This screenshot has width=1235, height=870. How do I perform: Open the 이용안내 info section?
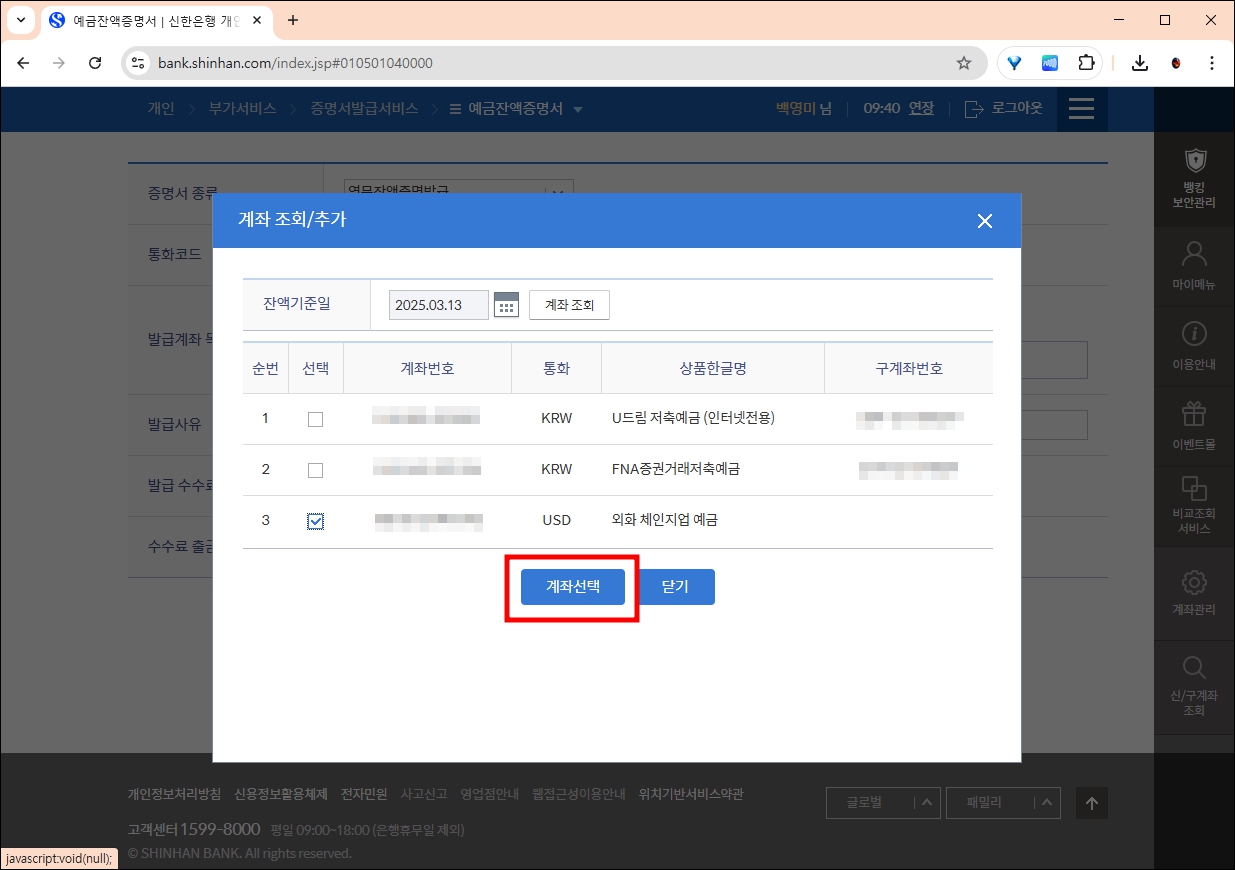tap(1194, 344)
